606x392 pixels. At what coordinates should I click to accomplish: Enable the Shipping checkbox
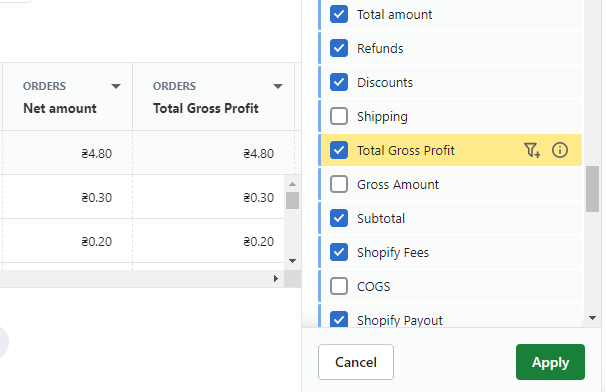click(339, 116)
